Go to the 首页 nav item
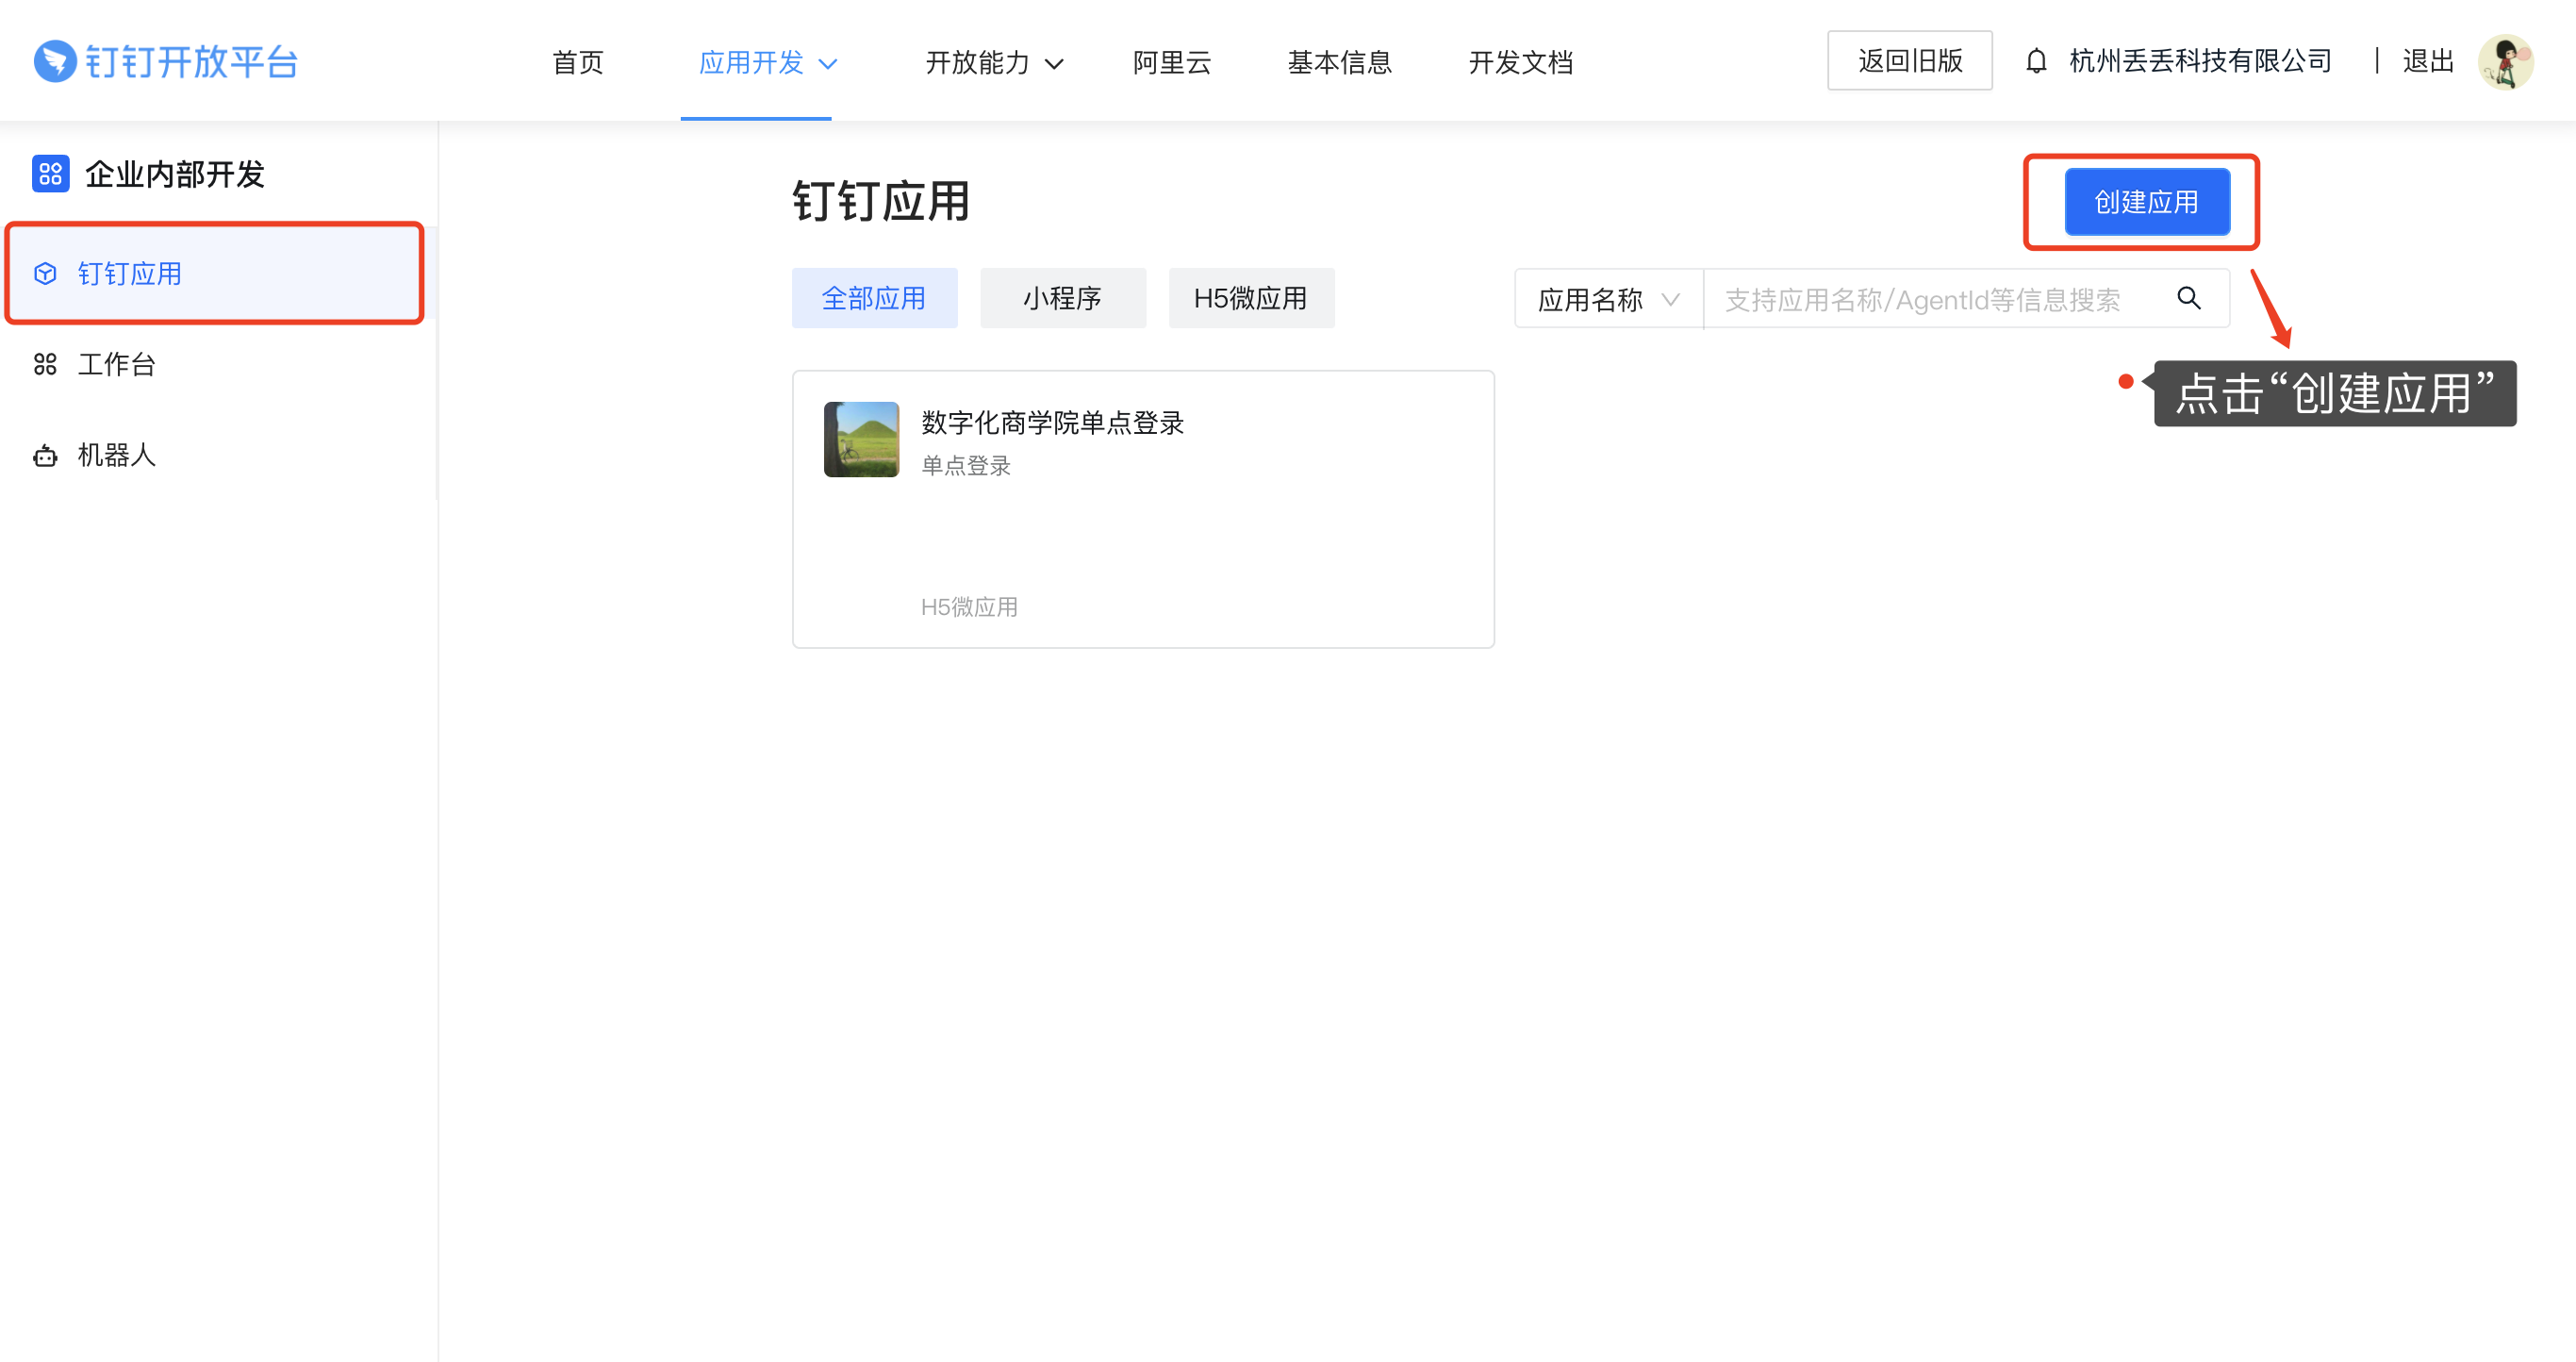 pyautogui.click(x=578, y=62)
